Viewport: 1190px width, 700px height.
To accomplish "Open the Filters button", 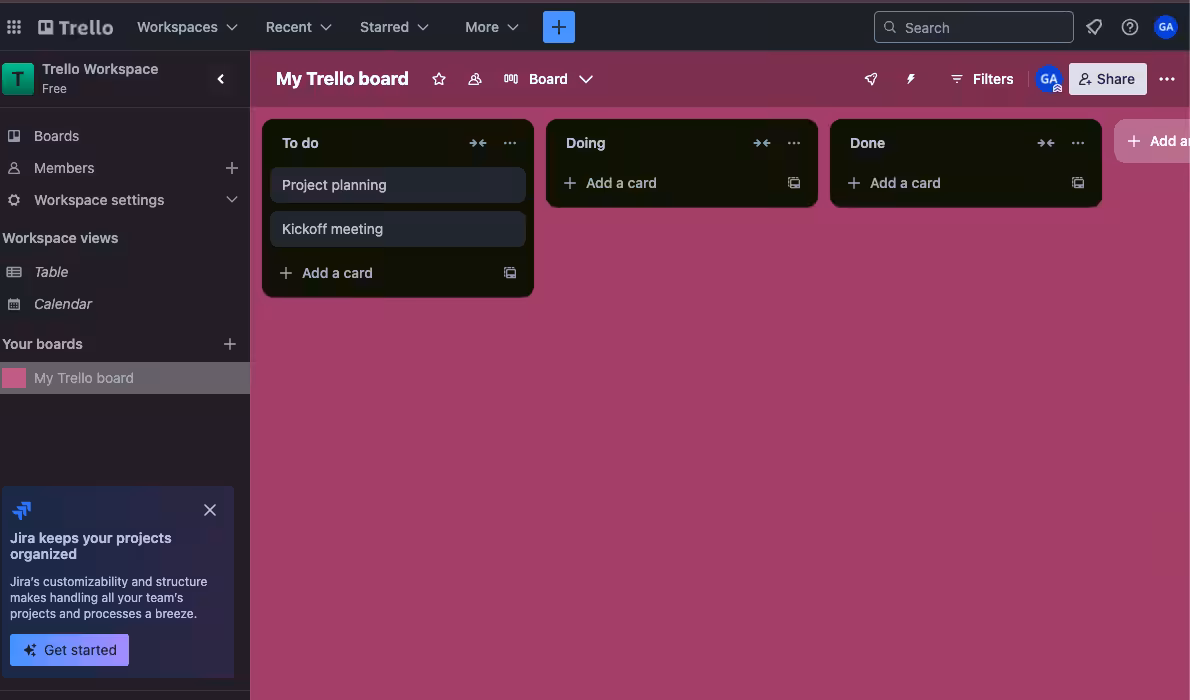I will tap(982, 79).
